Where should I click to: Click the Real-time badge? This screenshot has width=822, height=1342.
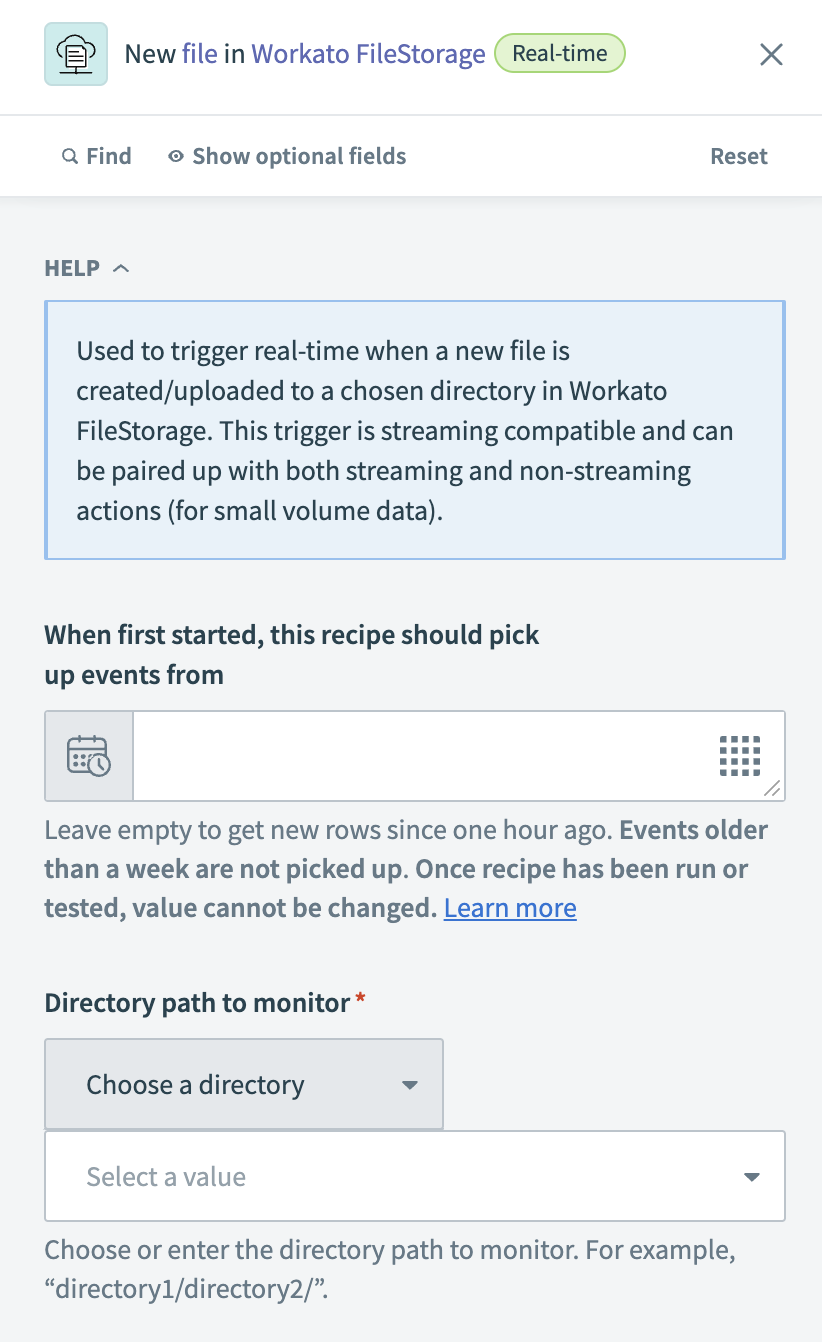tap(559, 54)
